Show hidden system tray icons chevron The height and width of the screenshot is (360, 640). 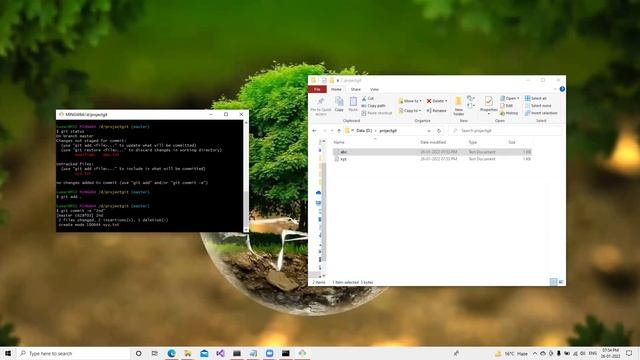(x=535, y=353)
